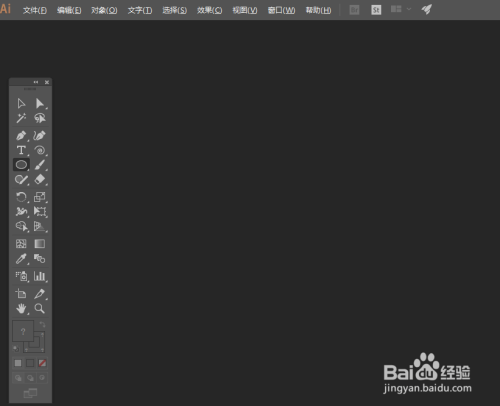Select the Curvature tool
Screen dimensions: 500x406
(40, 136)
